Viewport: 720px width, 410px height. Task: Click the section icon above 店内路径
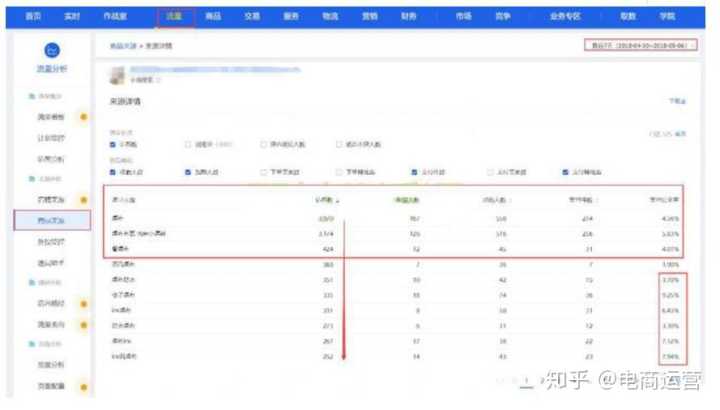tap(32, 282)
